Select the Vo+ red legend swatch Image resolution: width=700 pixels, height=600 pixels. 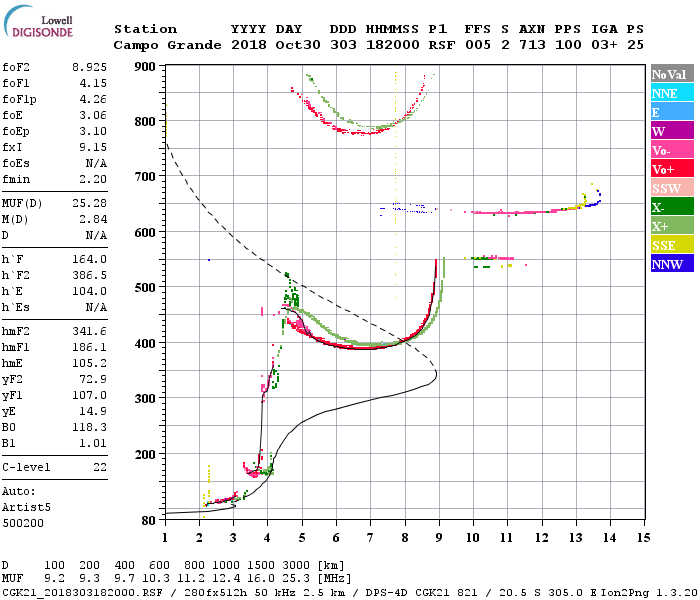point(672,169)
